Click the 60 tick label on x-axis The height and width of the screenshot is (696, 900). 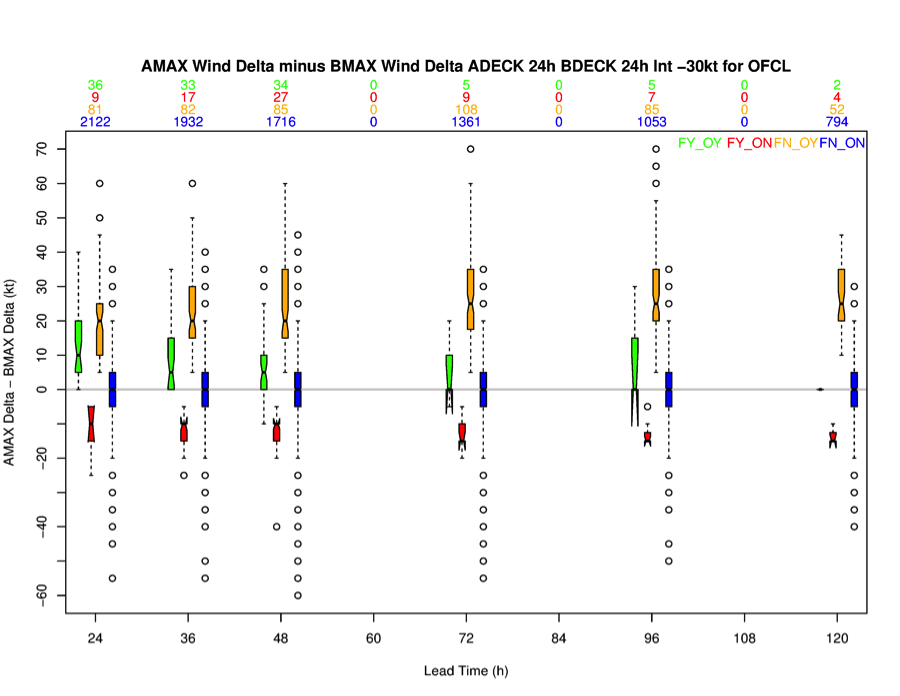pos(373,637)
